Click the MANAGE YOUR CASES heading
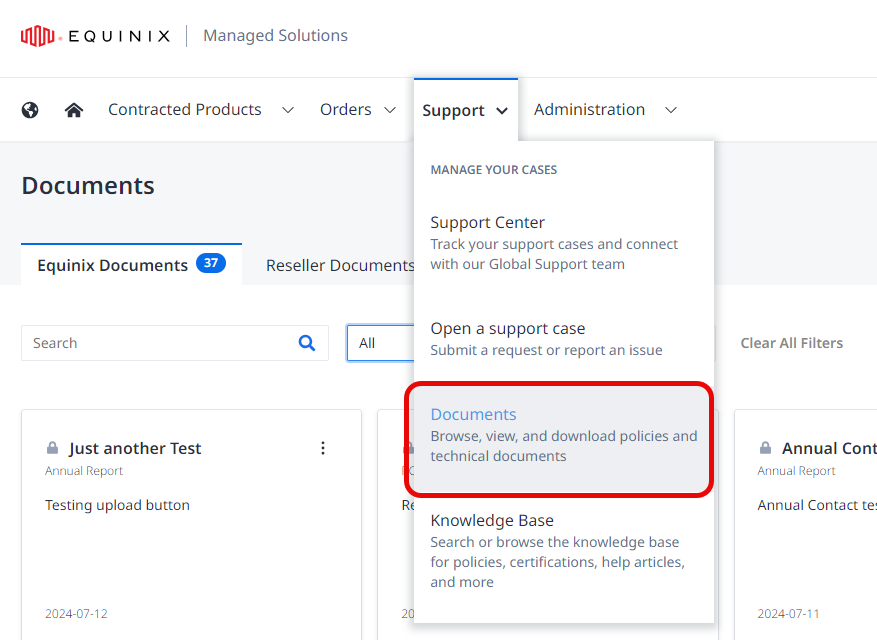Viewport: 877px width, 640px height. (494, 170)
